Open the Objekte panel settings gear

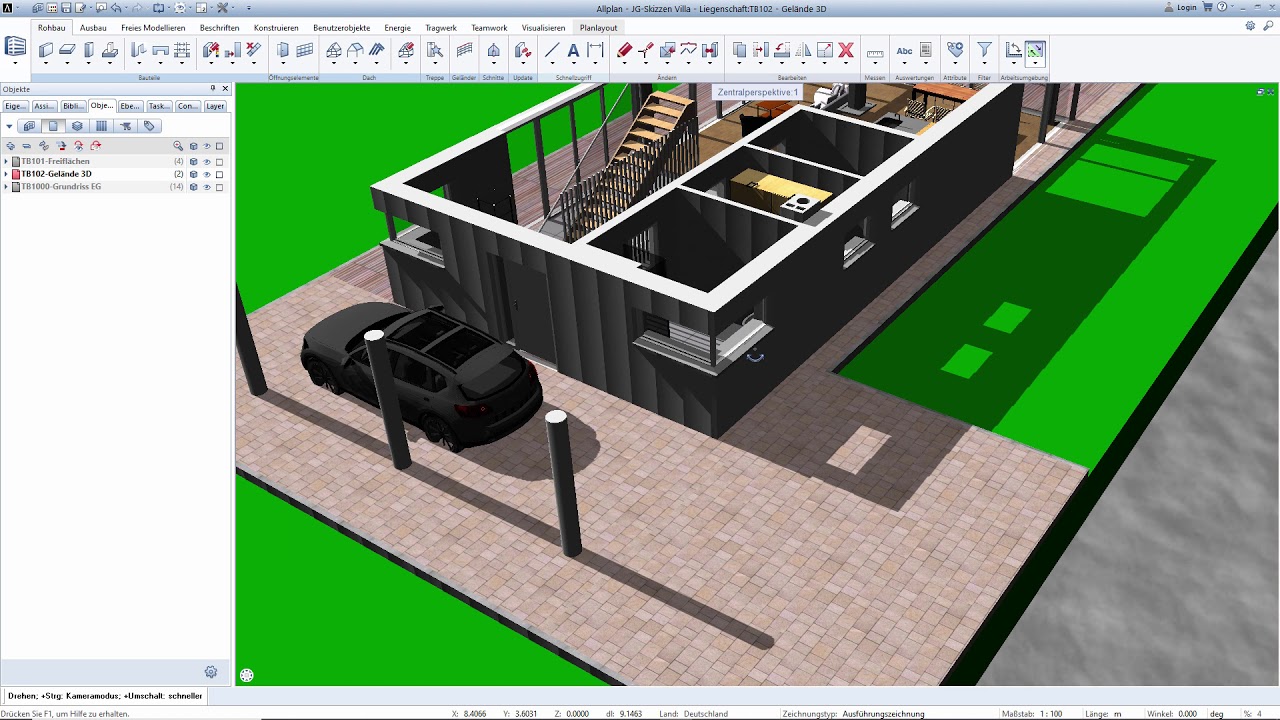211,672
